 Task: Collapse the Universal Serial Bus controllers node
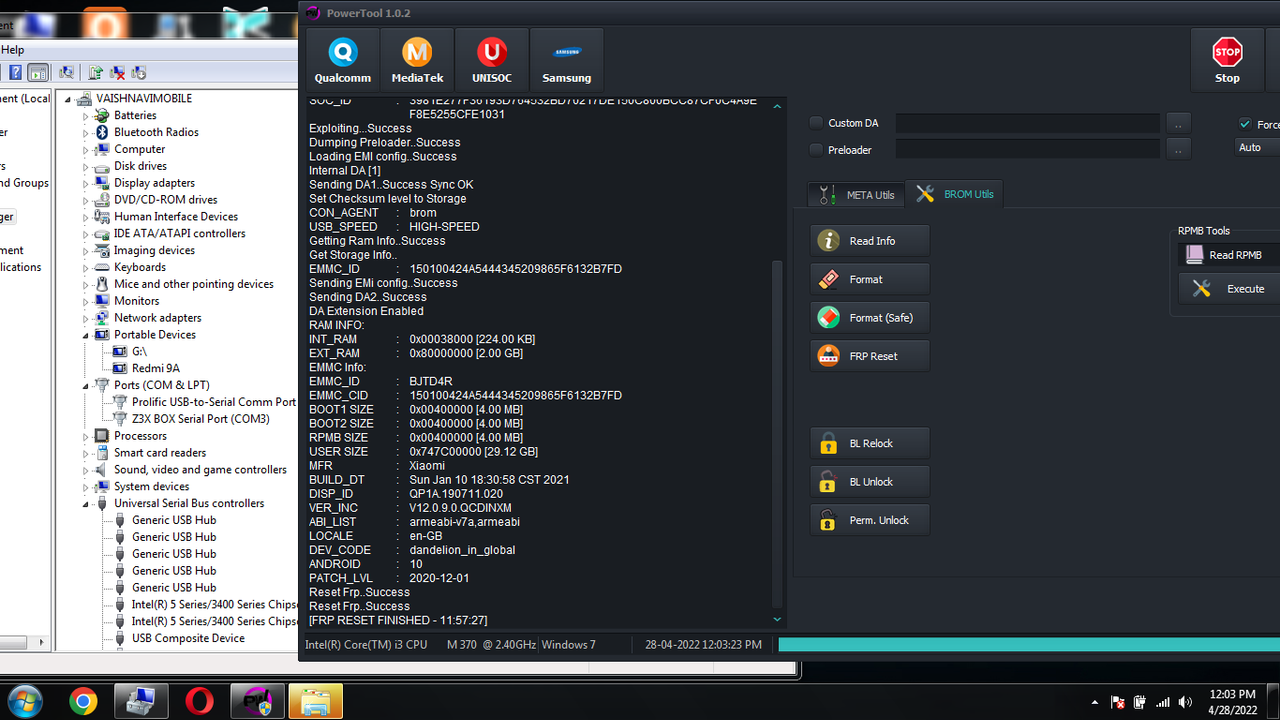click(86, 504)
